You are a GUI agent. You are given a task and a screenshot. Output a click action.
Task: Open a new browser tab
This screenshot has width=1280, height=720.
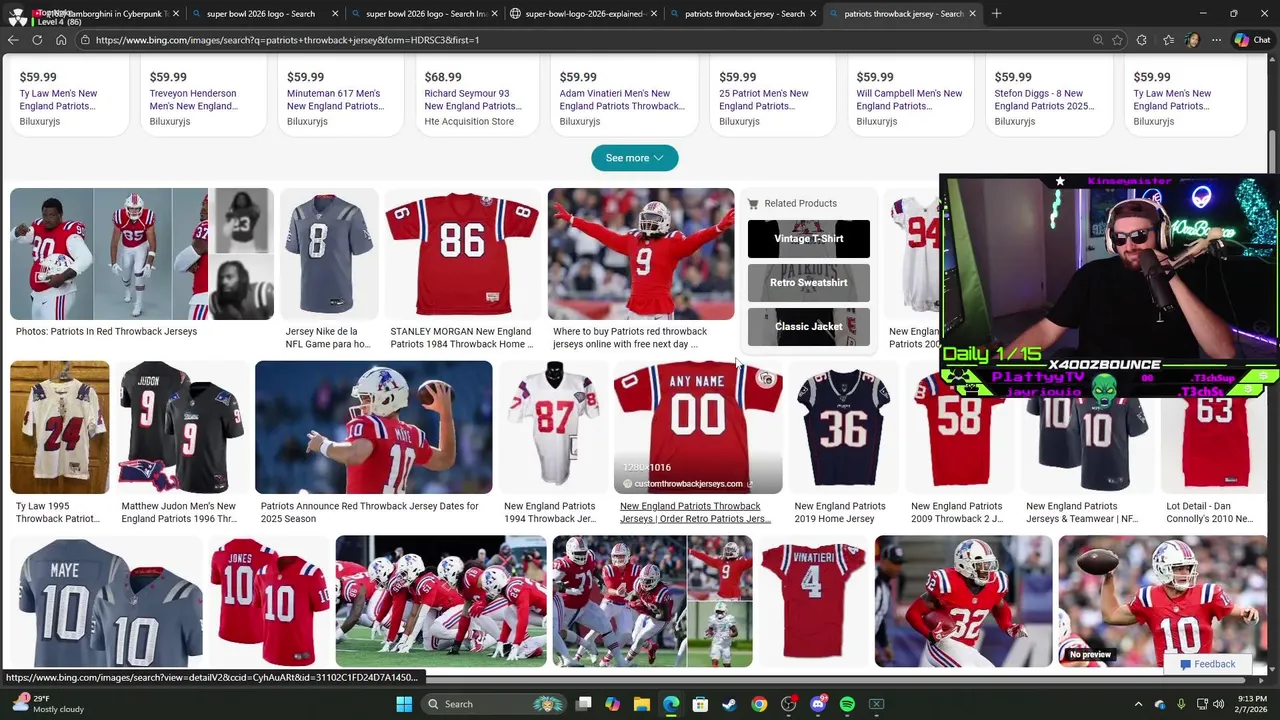coord(996,13)
